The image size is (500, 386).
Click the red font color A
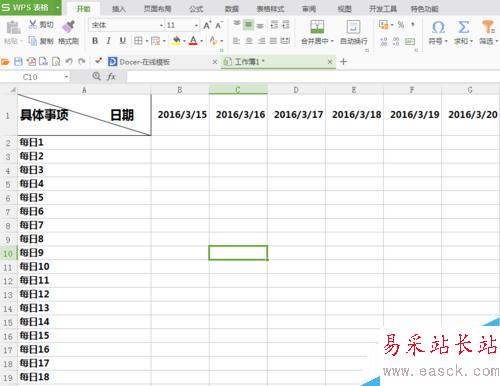pyautogui.click(x=193, y=41)
